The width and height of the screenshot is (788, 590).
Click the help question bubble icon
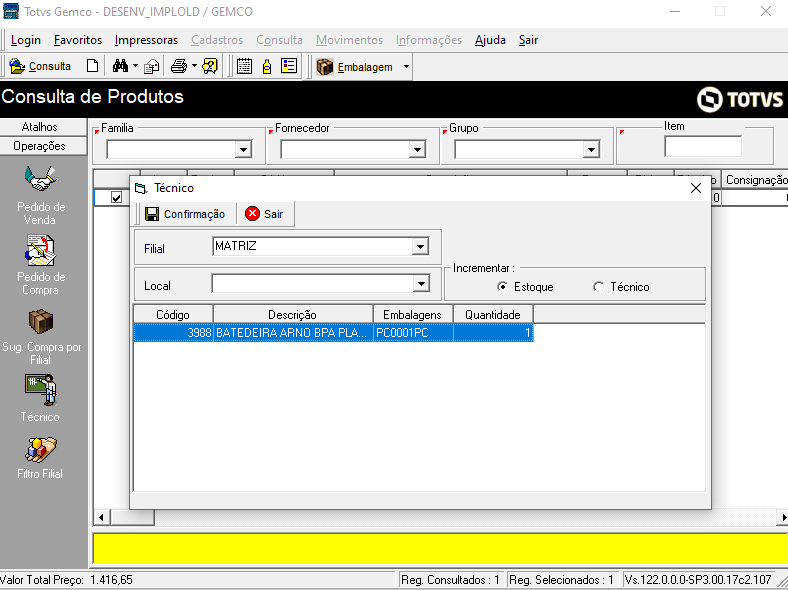click(210, 66)
